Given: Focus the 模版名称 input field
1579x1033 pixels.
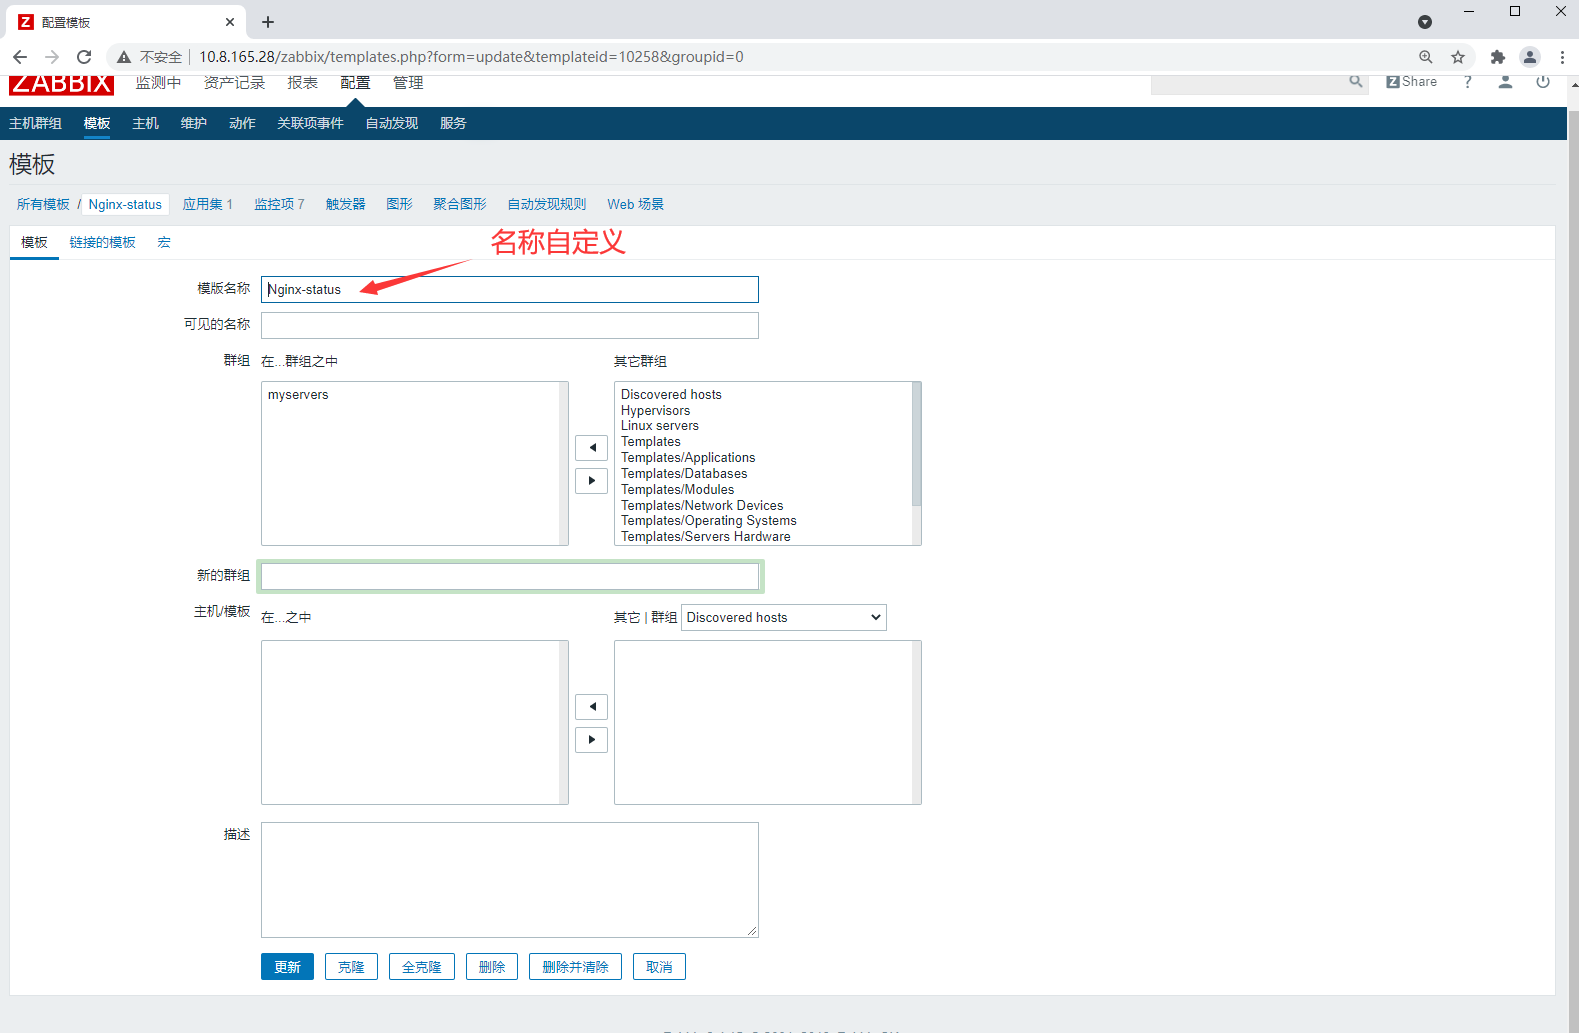Looking at the screenshot, I should [x=510, y=289].
